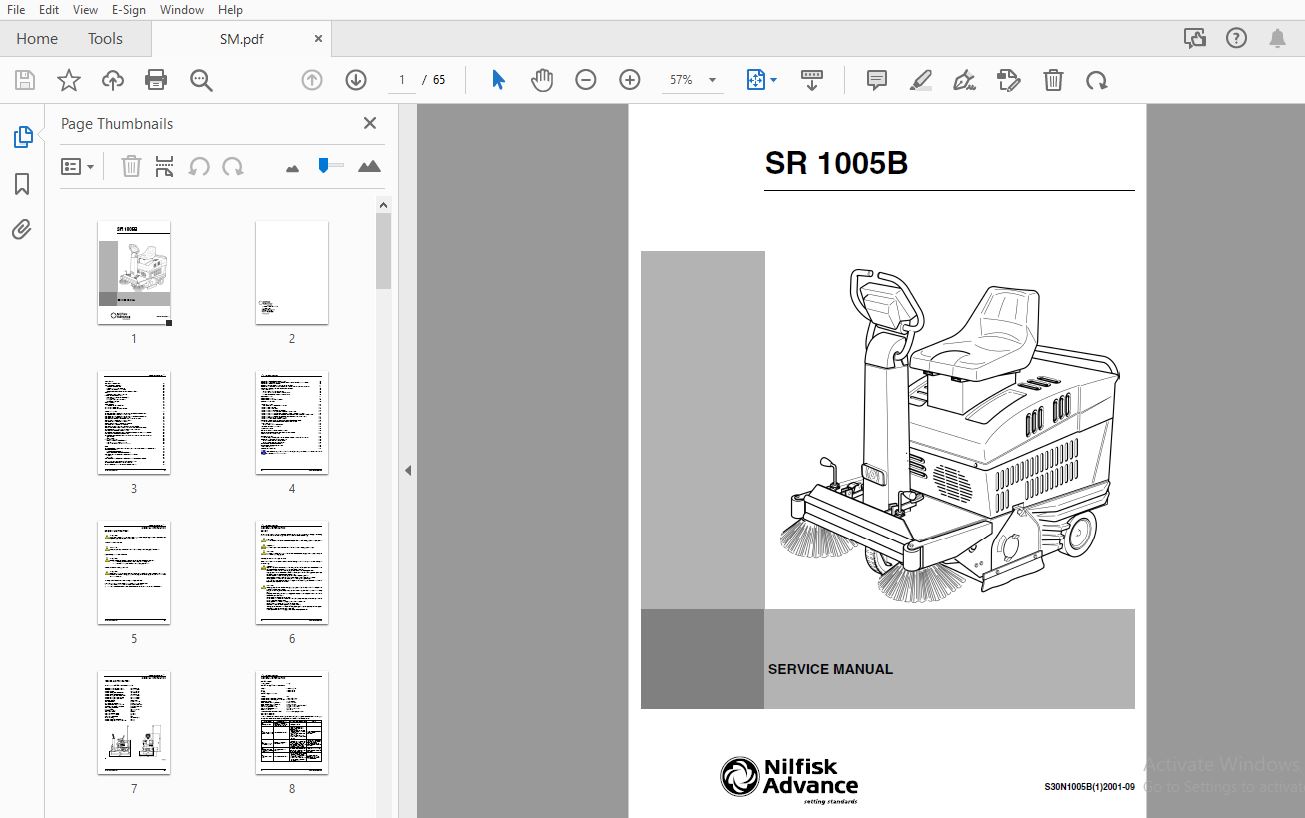Select the page 6 thumbnail
Screen dimensions: 1305x818
292,573
